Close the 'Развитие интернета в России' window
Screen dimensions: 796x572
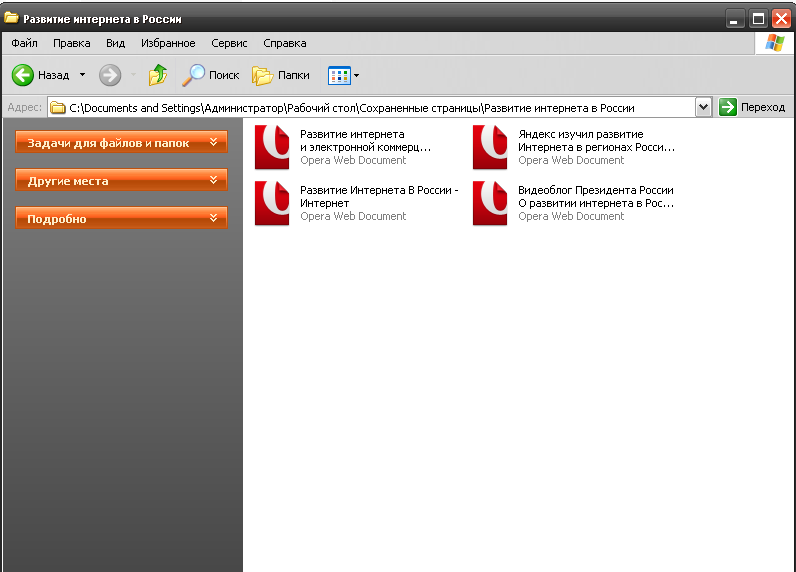(781, 19)
